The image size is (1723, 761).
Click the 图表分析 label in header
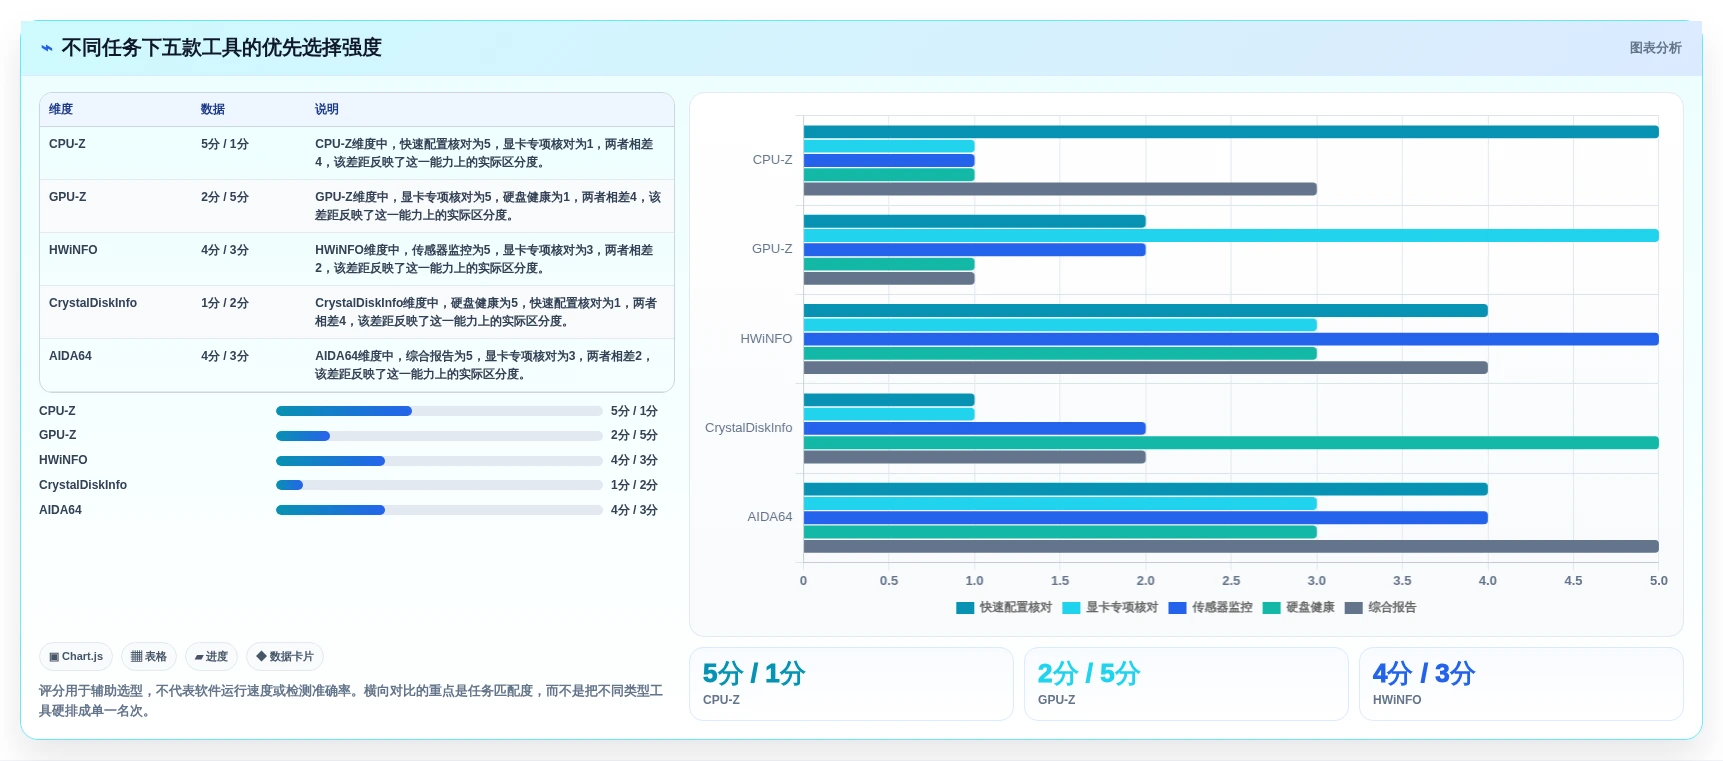[1655, 48]
